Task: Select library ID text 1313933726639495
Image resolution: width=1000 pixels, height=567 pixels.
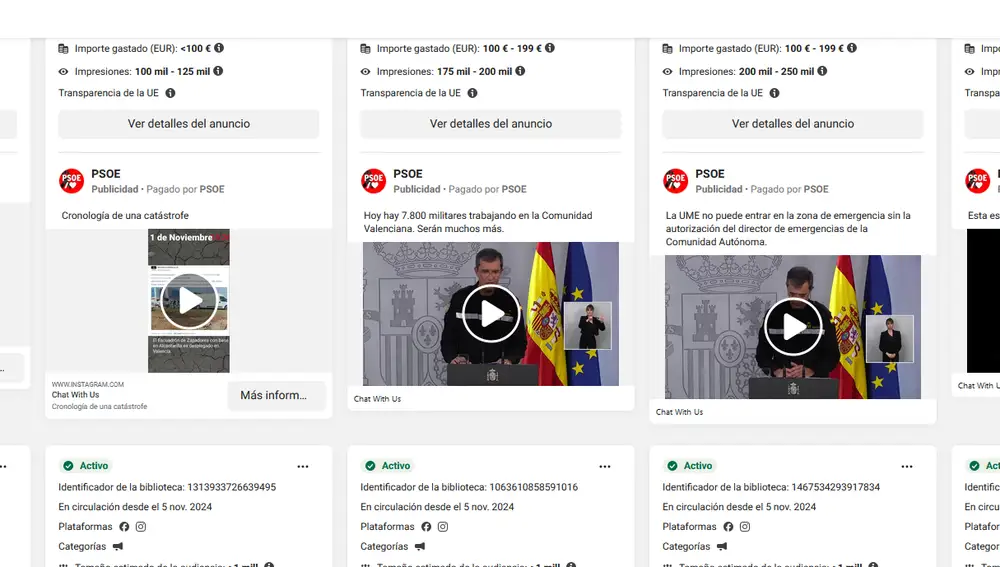Action: [x=232, y=487]
